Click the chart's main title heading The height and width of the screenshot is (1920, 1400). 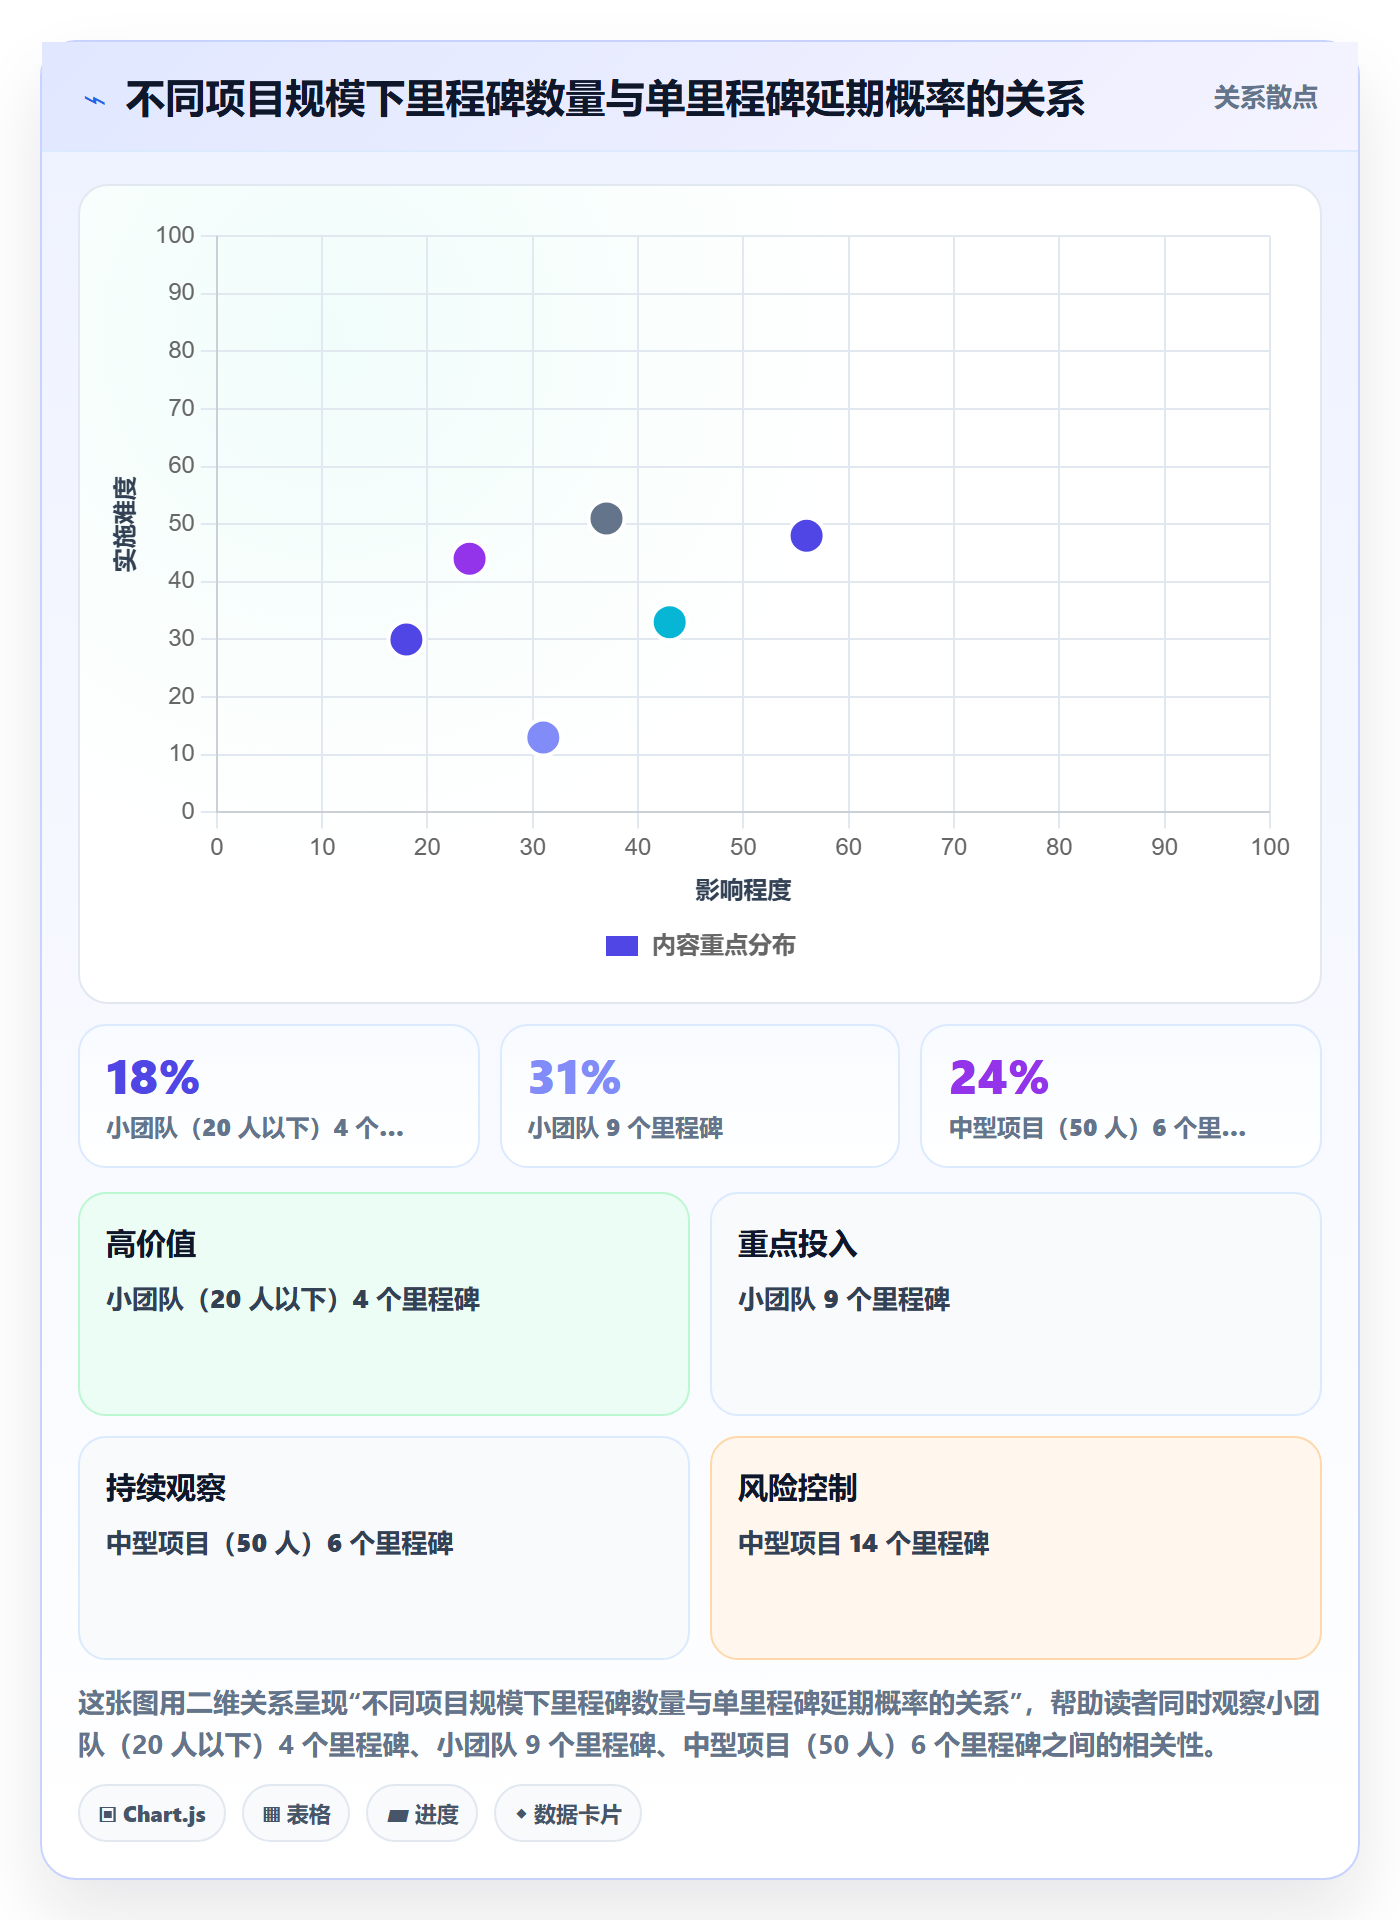(x=605, y=99)
